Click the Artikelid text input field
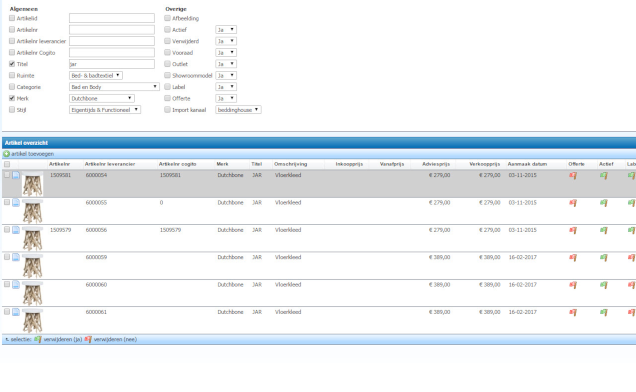Screen dimensions: 636x392 point(112,18)
